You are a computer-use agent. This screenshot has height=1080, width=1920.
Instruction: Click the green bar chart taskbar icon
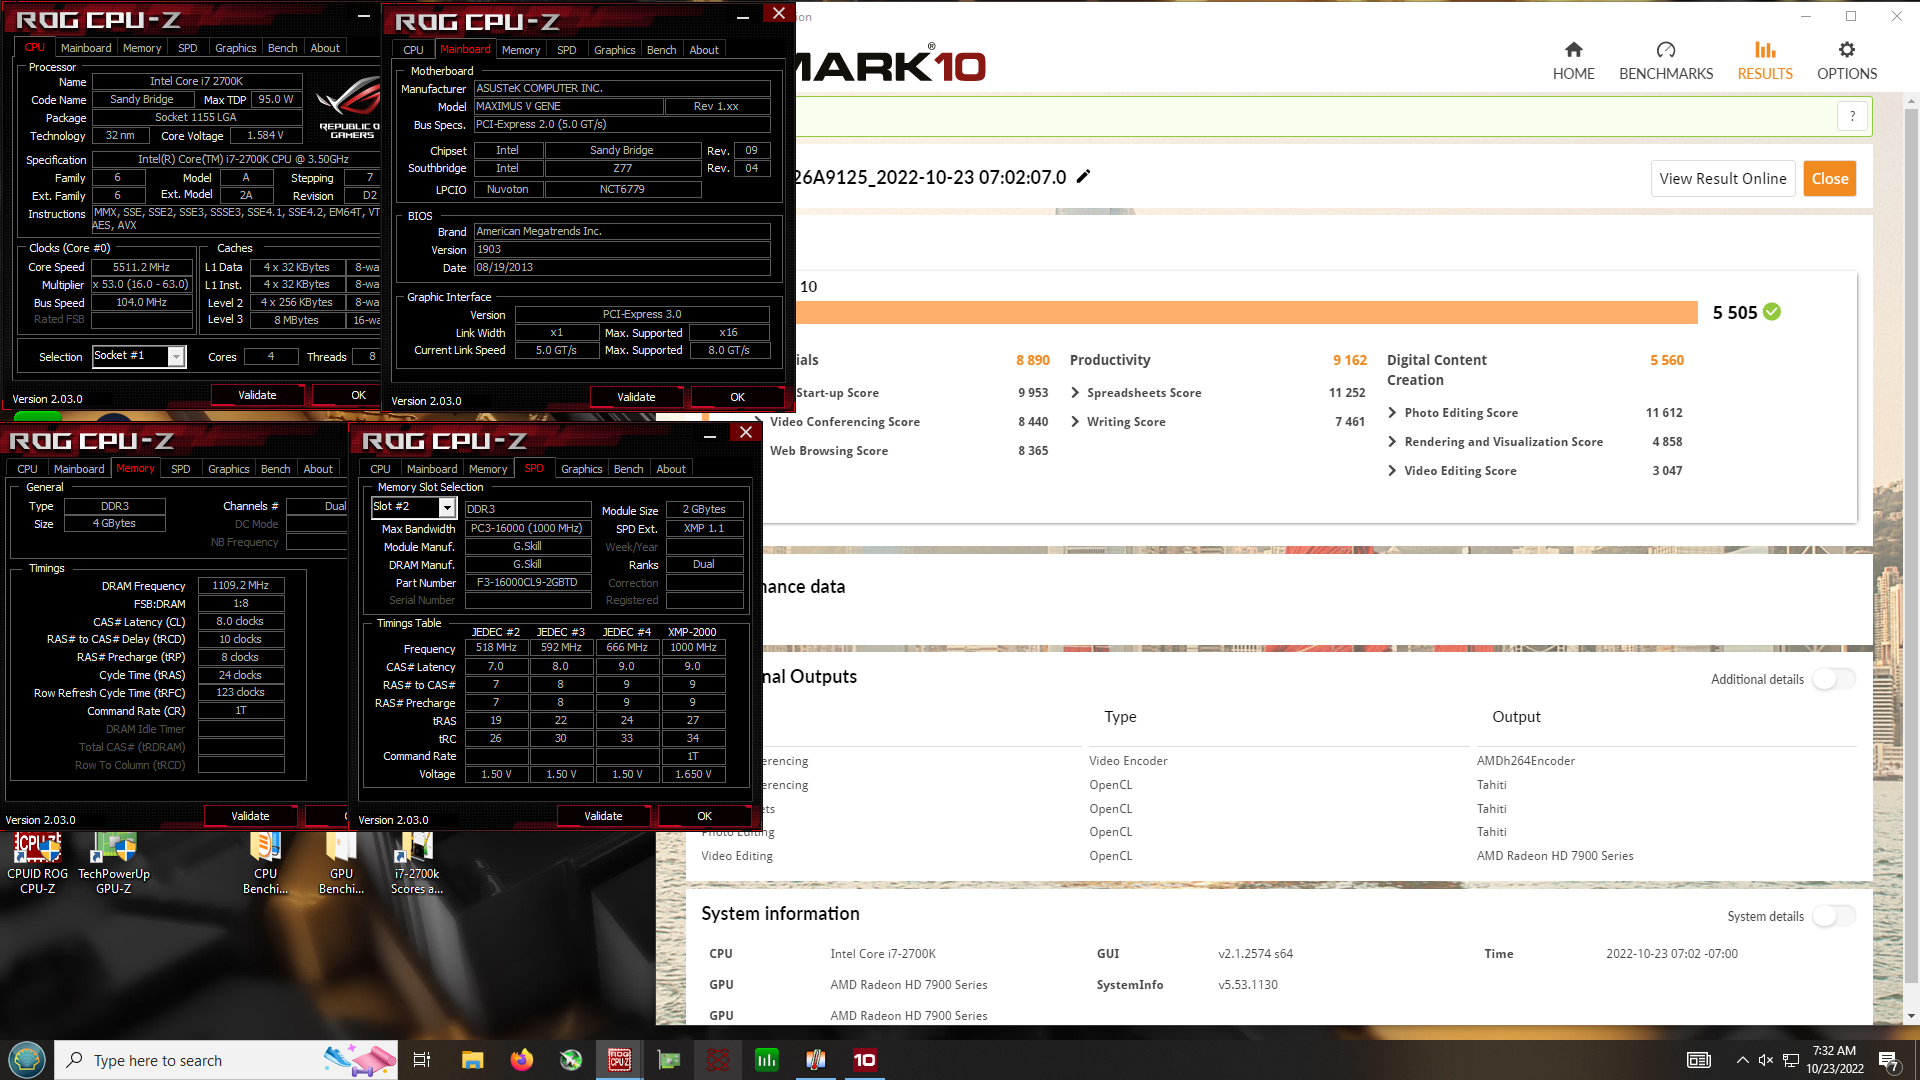tap(766, 1060)
